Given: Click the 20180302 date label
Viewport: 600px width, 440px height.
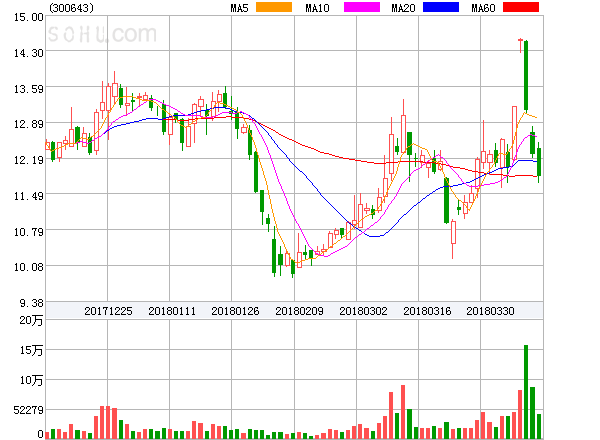Looking at the screenshot, I should (363, 311).
